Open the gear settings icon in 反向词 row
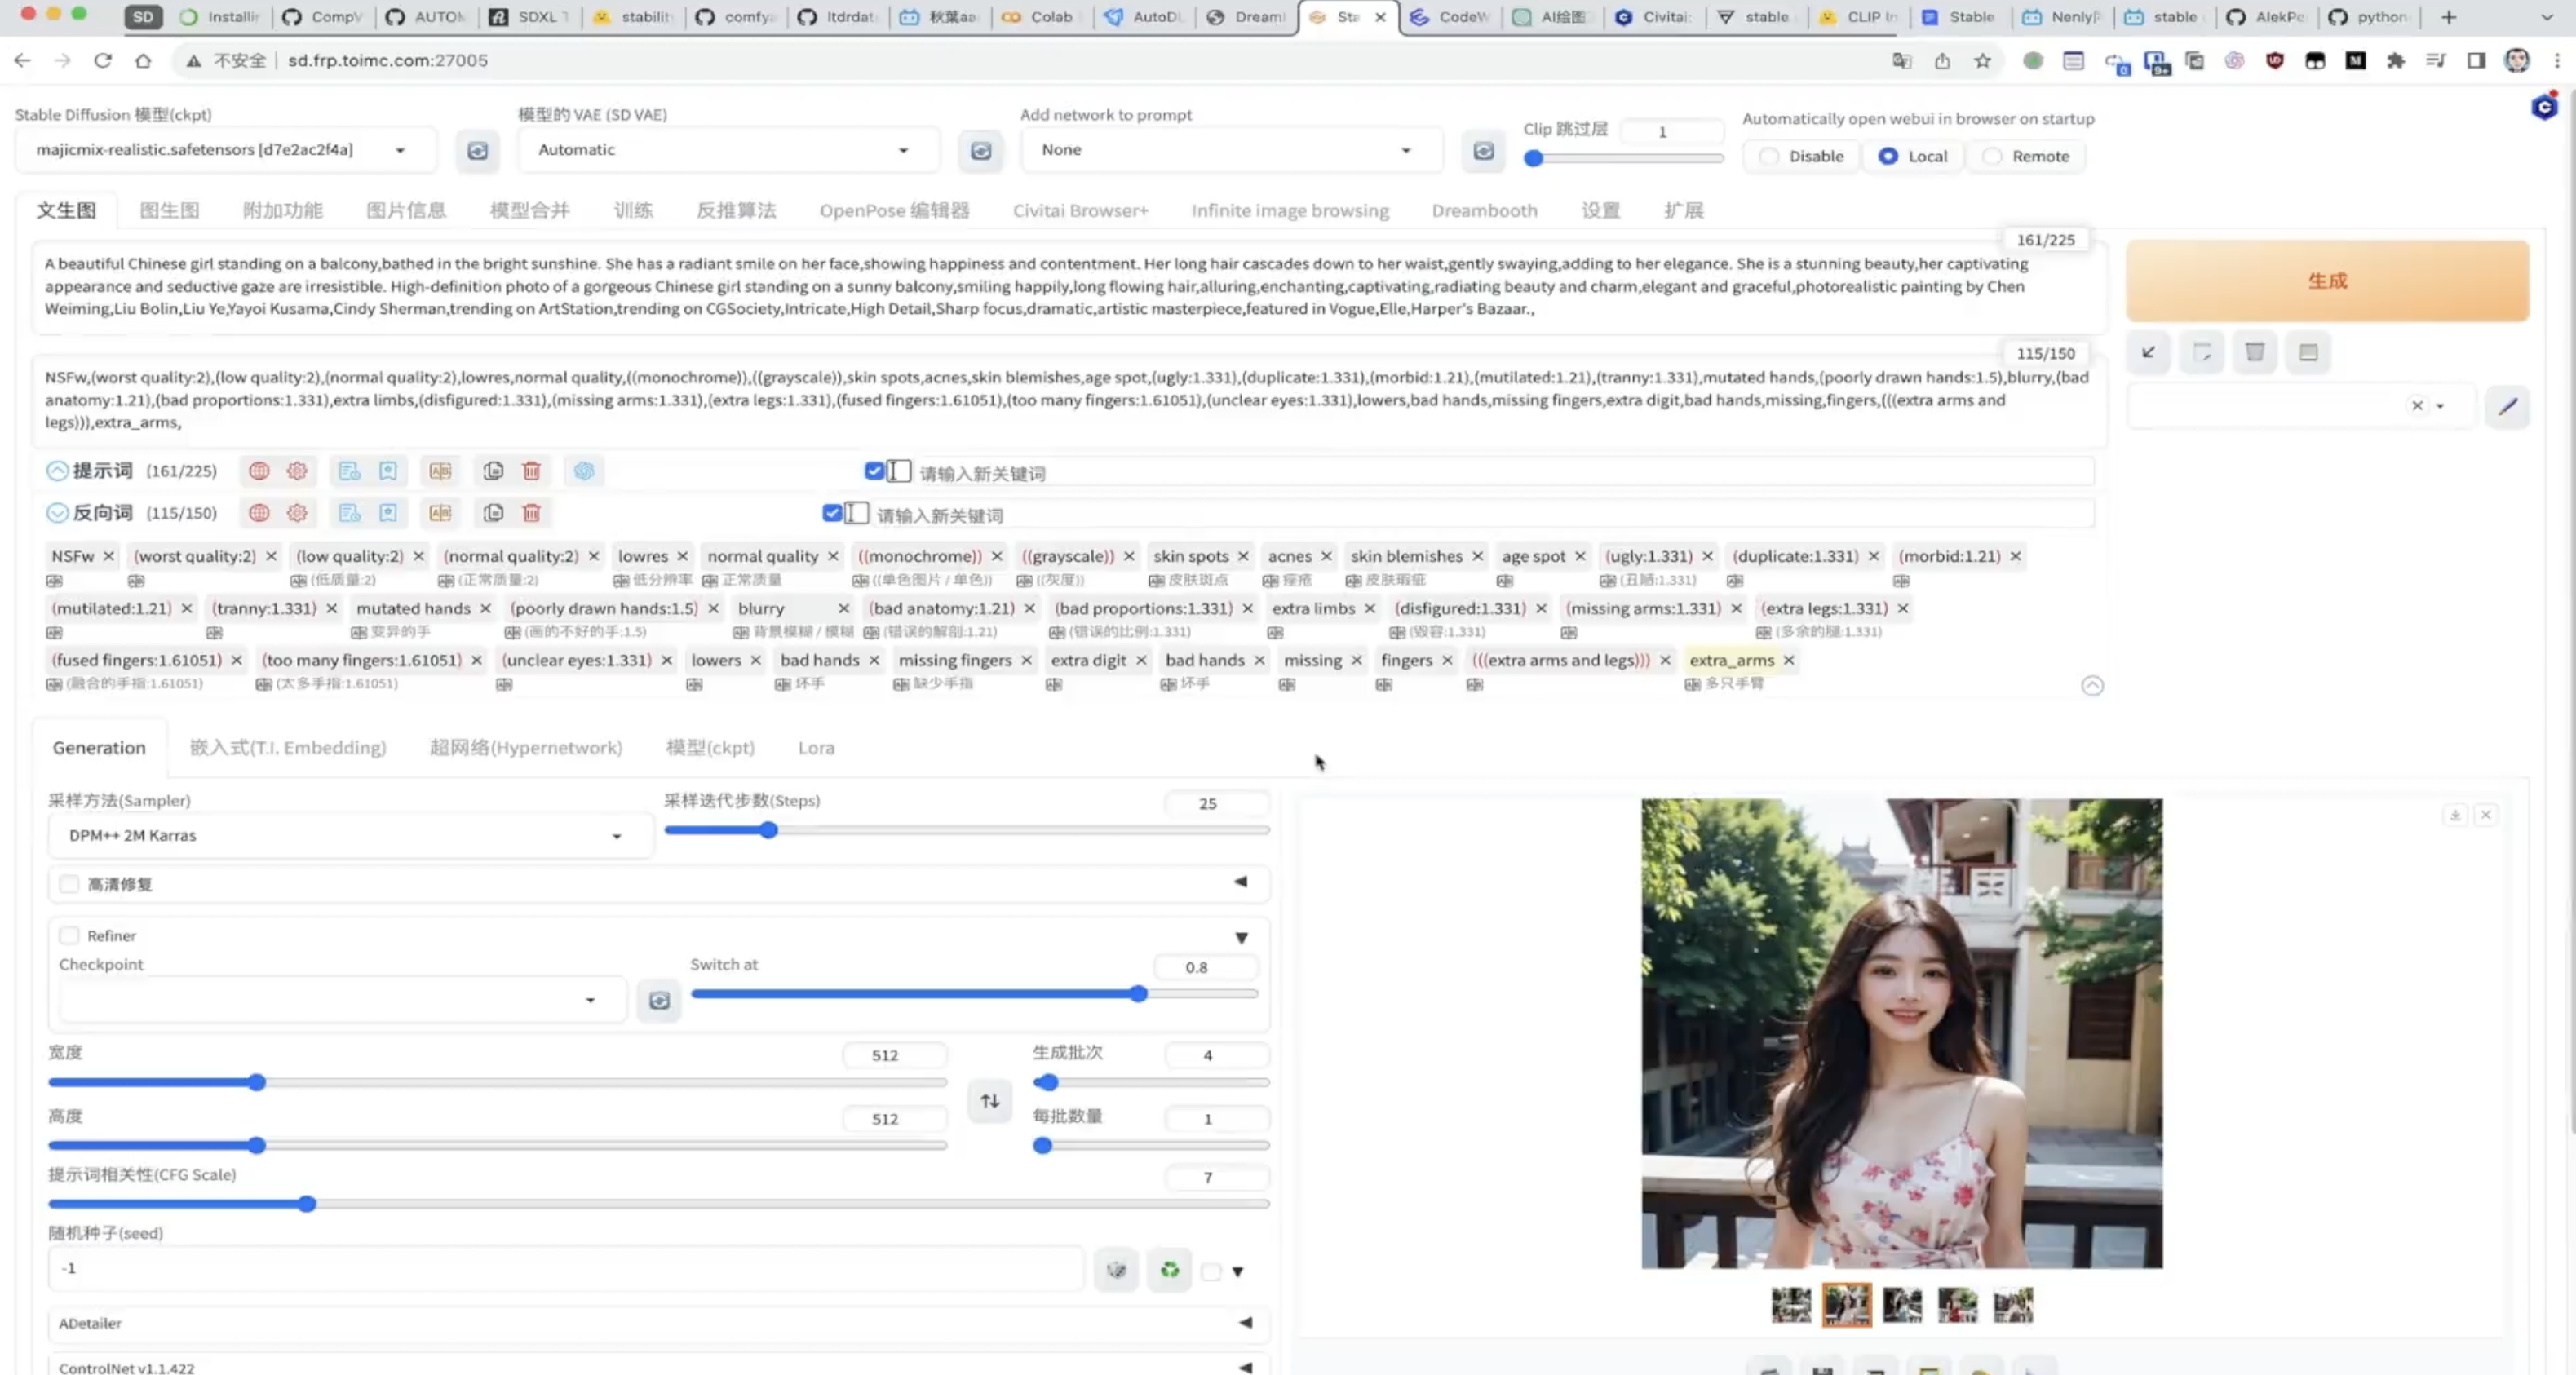Screen dimensions: 2576x1375 pyautogui.click(x=297, y=513)
